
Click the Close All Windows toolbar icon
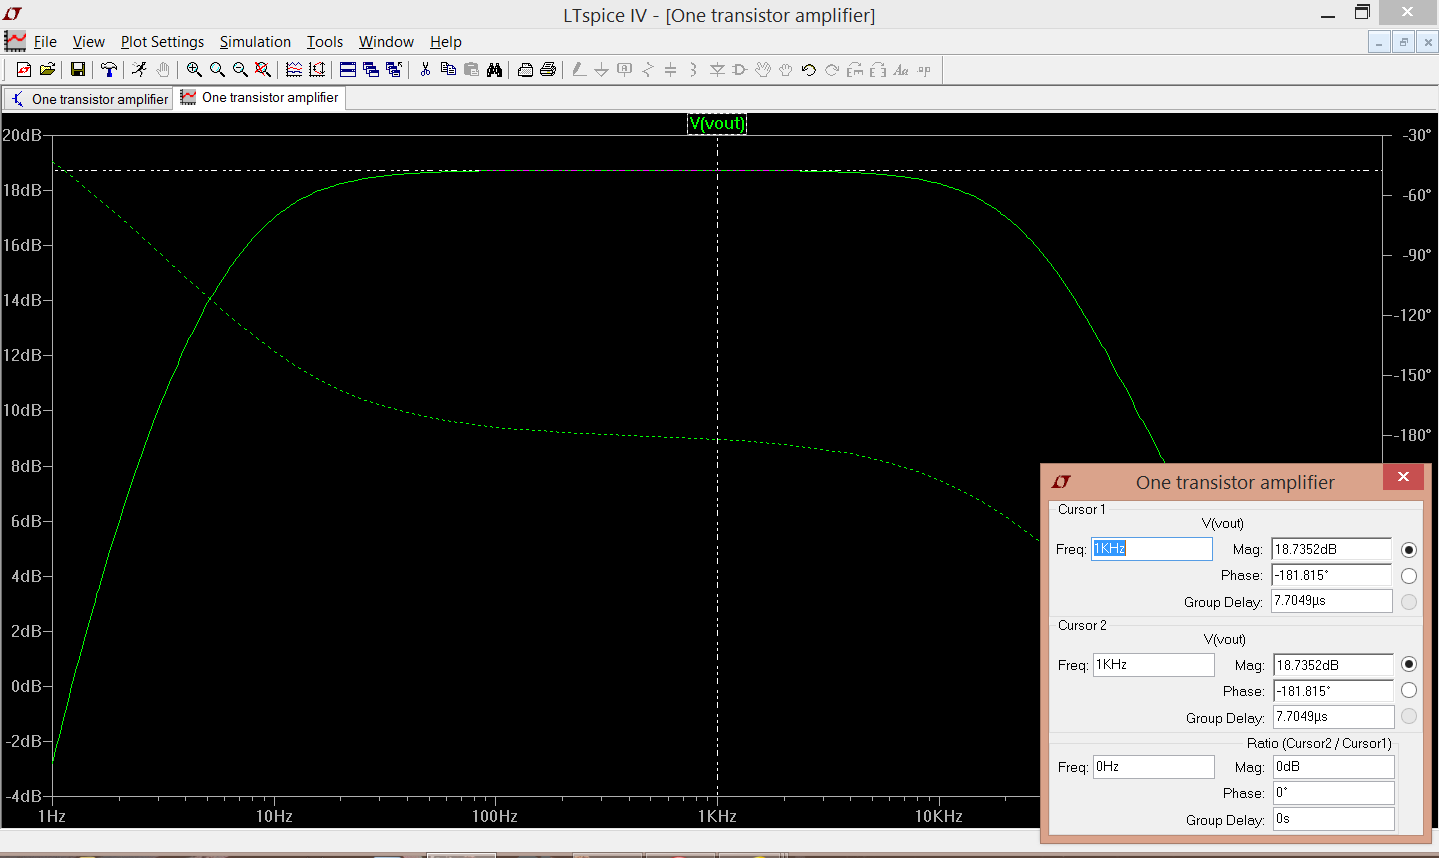click(x=394, y=69)
